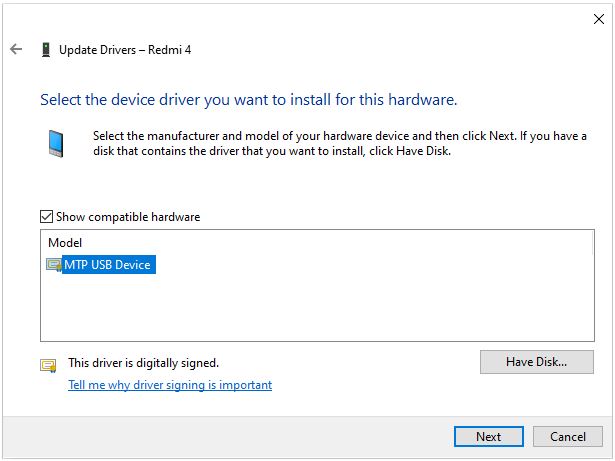Click the Redmi 4 device icon in the title bar
This screenshot has width=615, height=461.
point(46,49)
